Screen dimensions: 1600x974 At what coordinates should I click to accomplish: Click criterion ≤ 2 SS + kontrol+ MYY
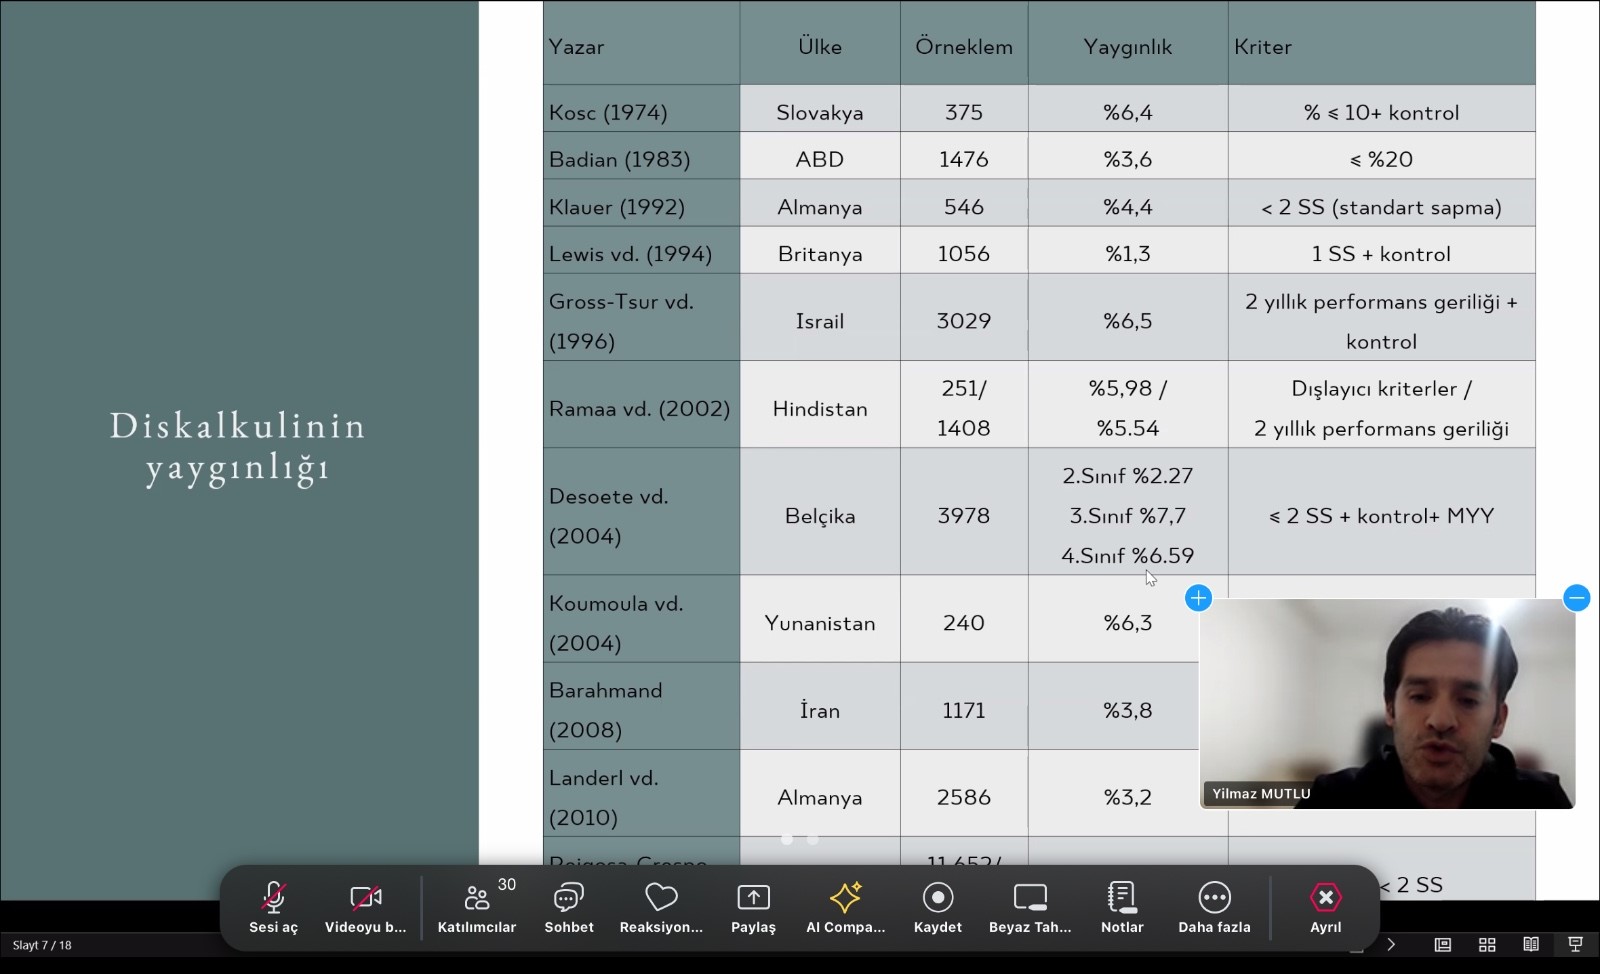(1381, 516)
